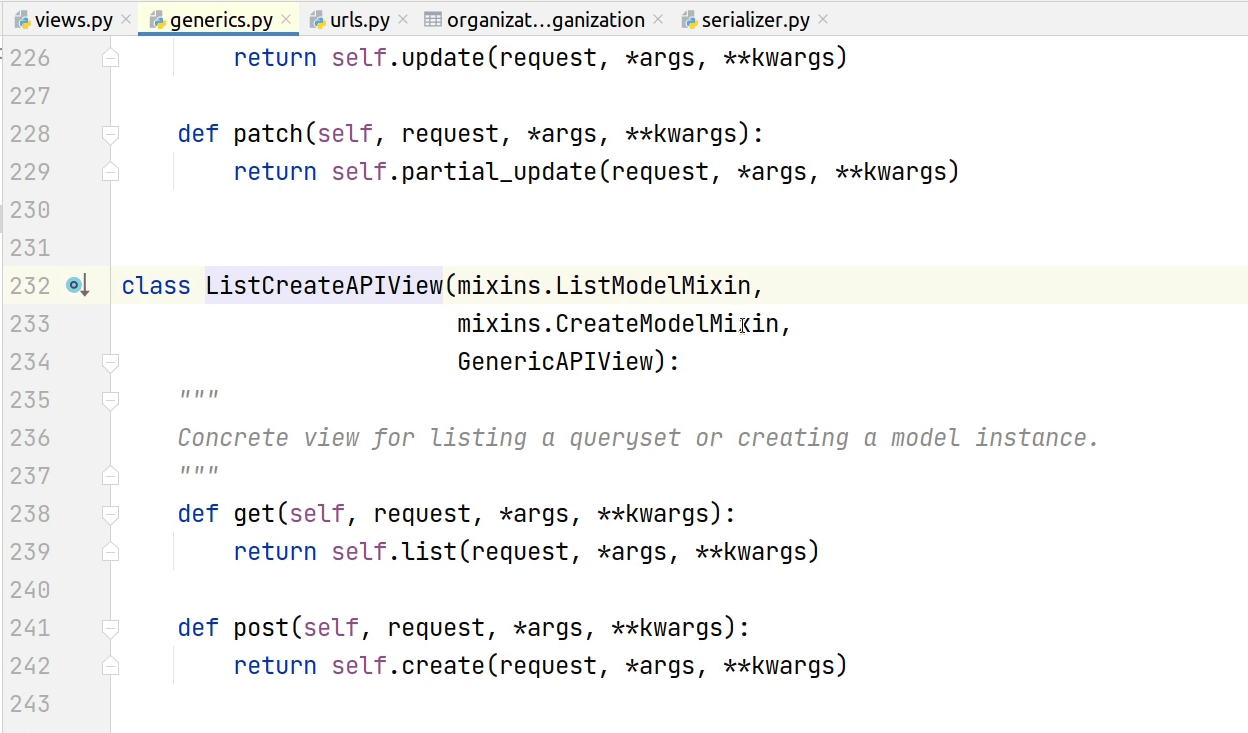Screen dimensions: 1248x733
Task: Close the generics.py tab
Action: pyautogui.click(x=285, y=20)
